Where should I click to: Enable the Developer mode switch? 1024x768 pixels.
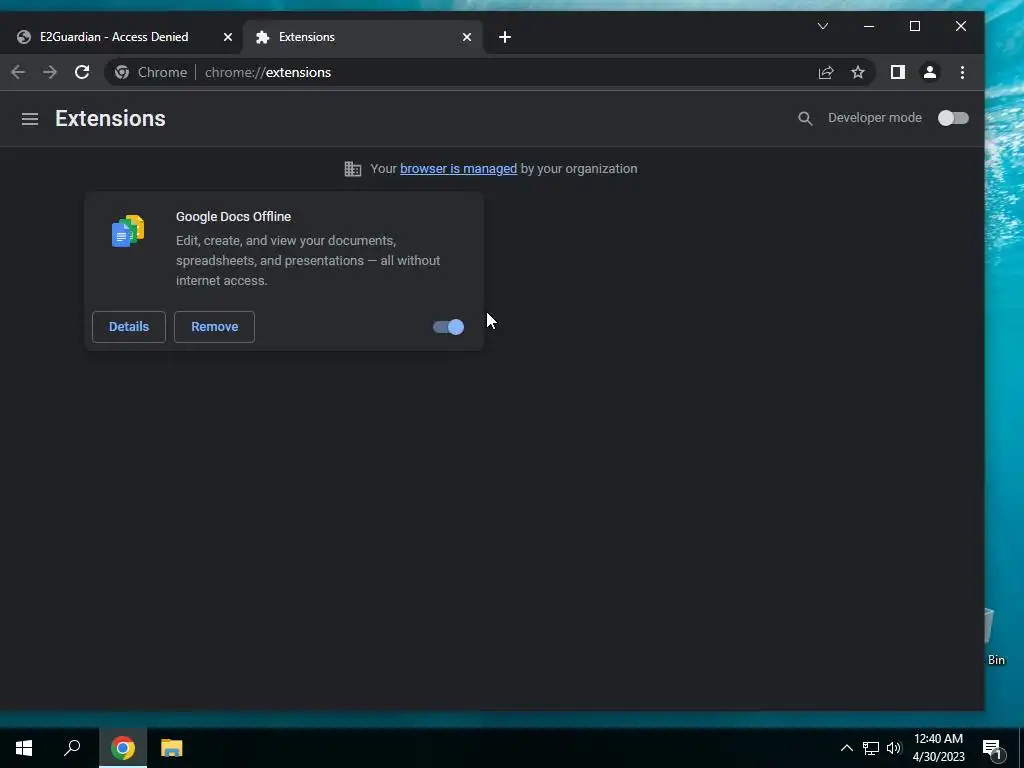(x=953, y=118)
